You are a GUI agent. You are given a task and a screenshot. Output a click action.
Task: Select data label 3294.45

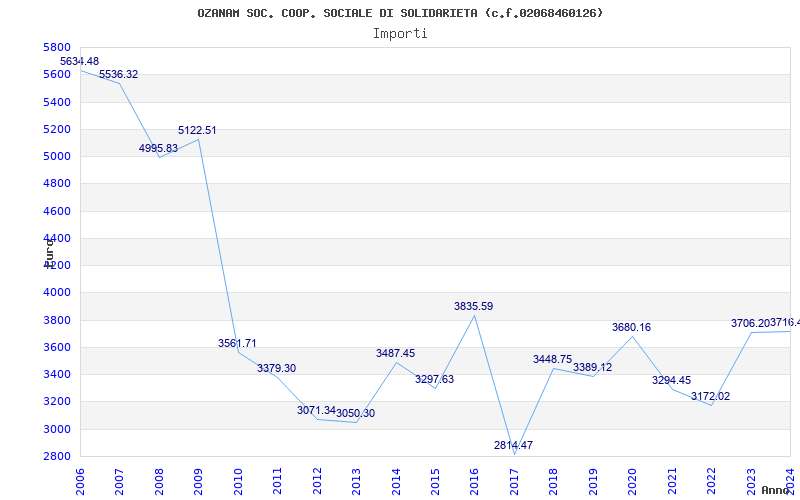point(671,380)
